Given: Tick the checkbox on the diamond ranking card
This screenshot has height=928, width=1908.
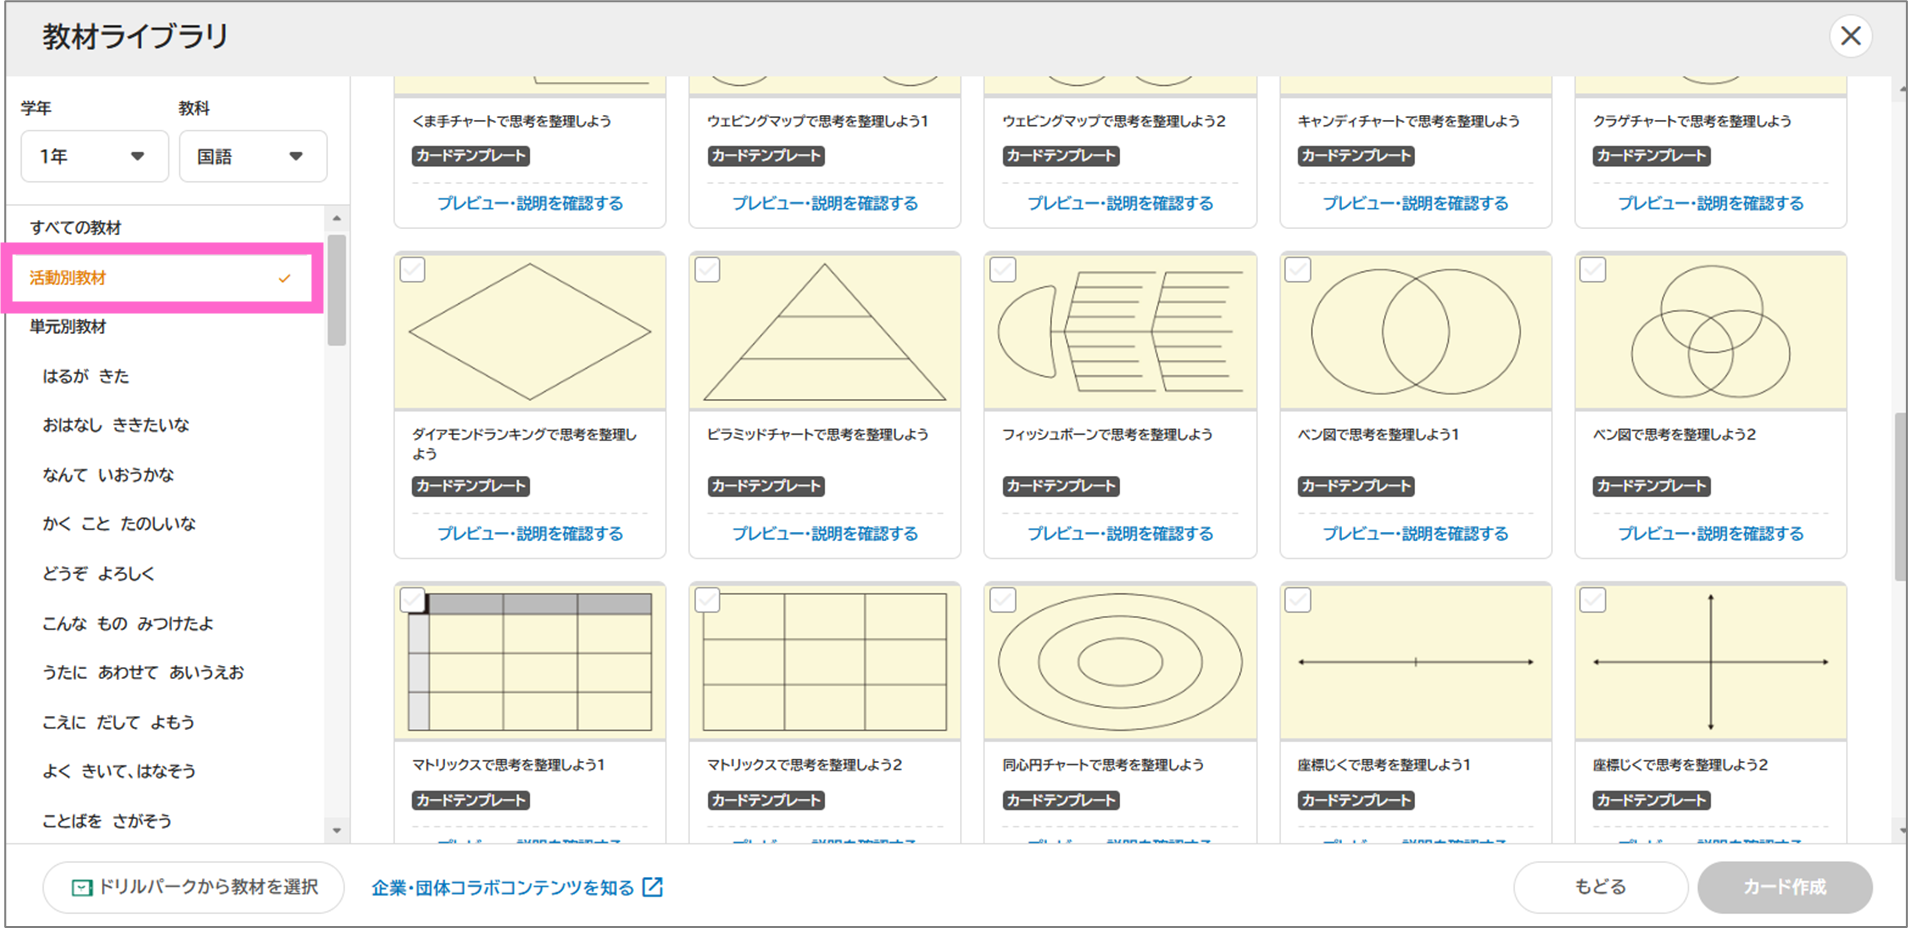Looking at the screenshot, I should pyautogui.click(x=413, y=270).
